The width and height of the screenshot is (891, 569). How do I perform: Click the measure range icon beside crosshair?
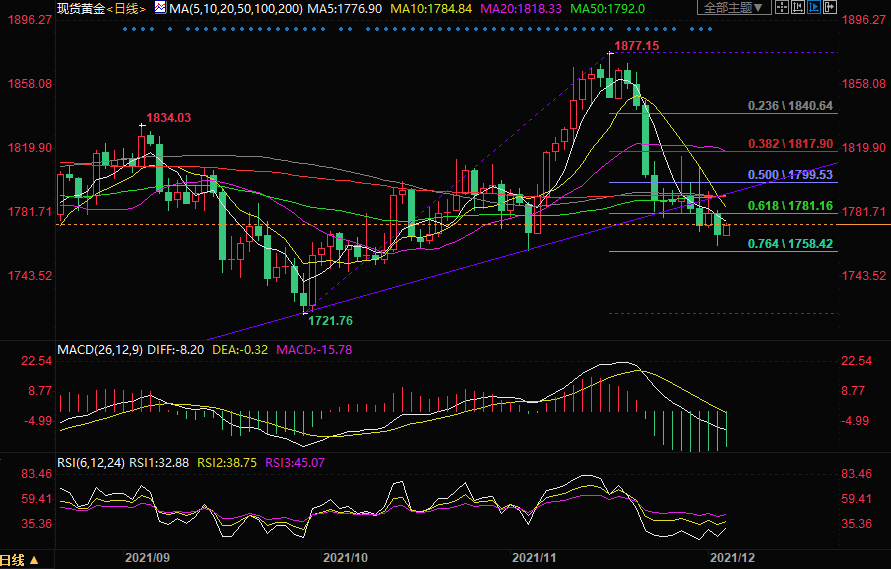click(798, 7)
